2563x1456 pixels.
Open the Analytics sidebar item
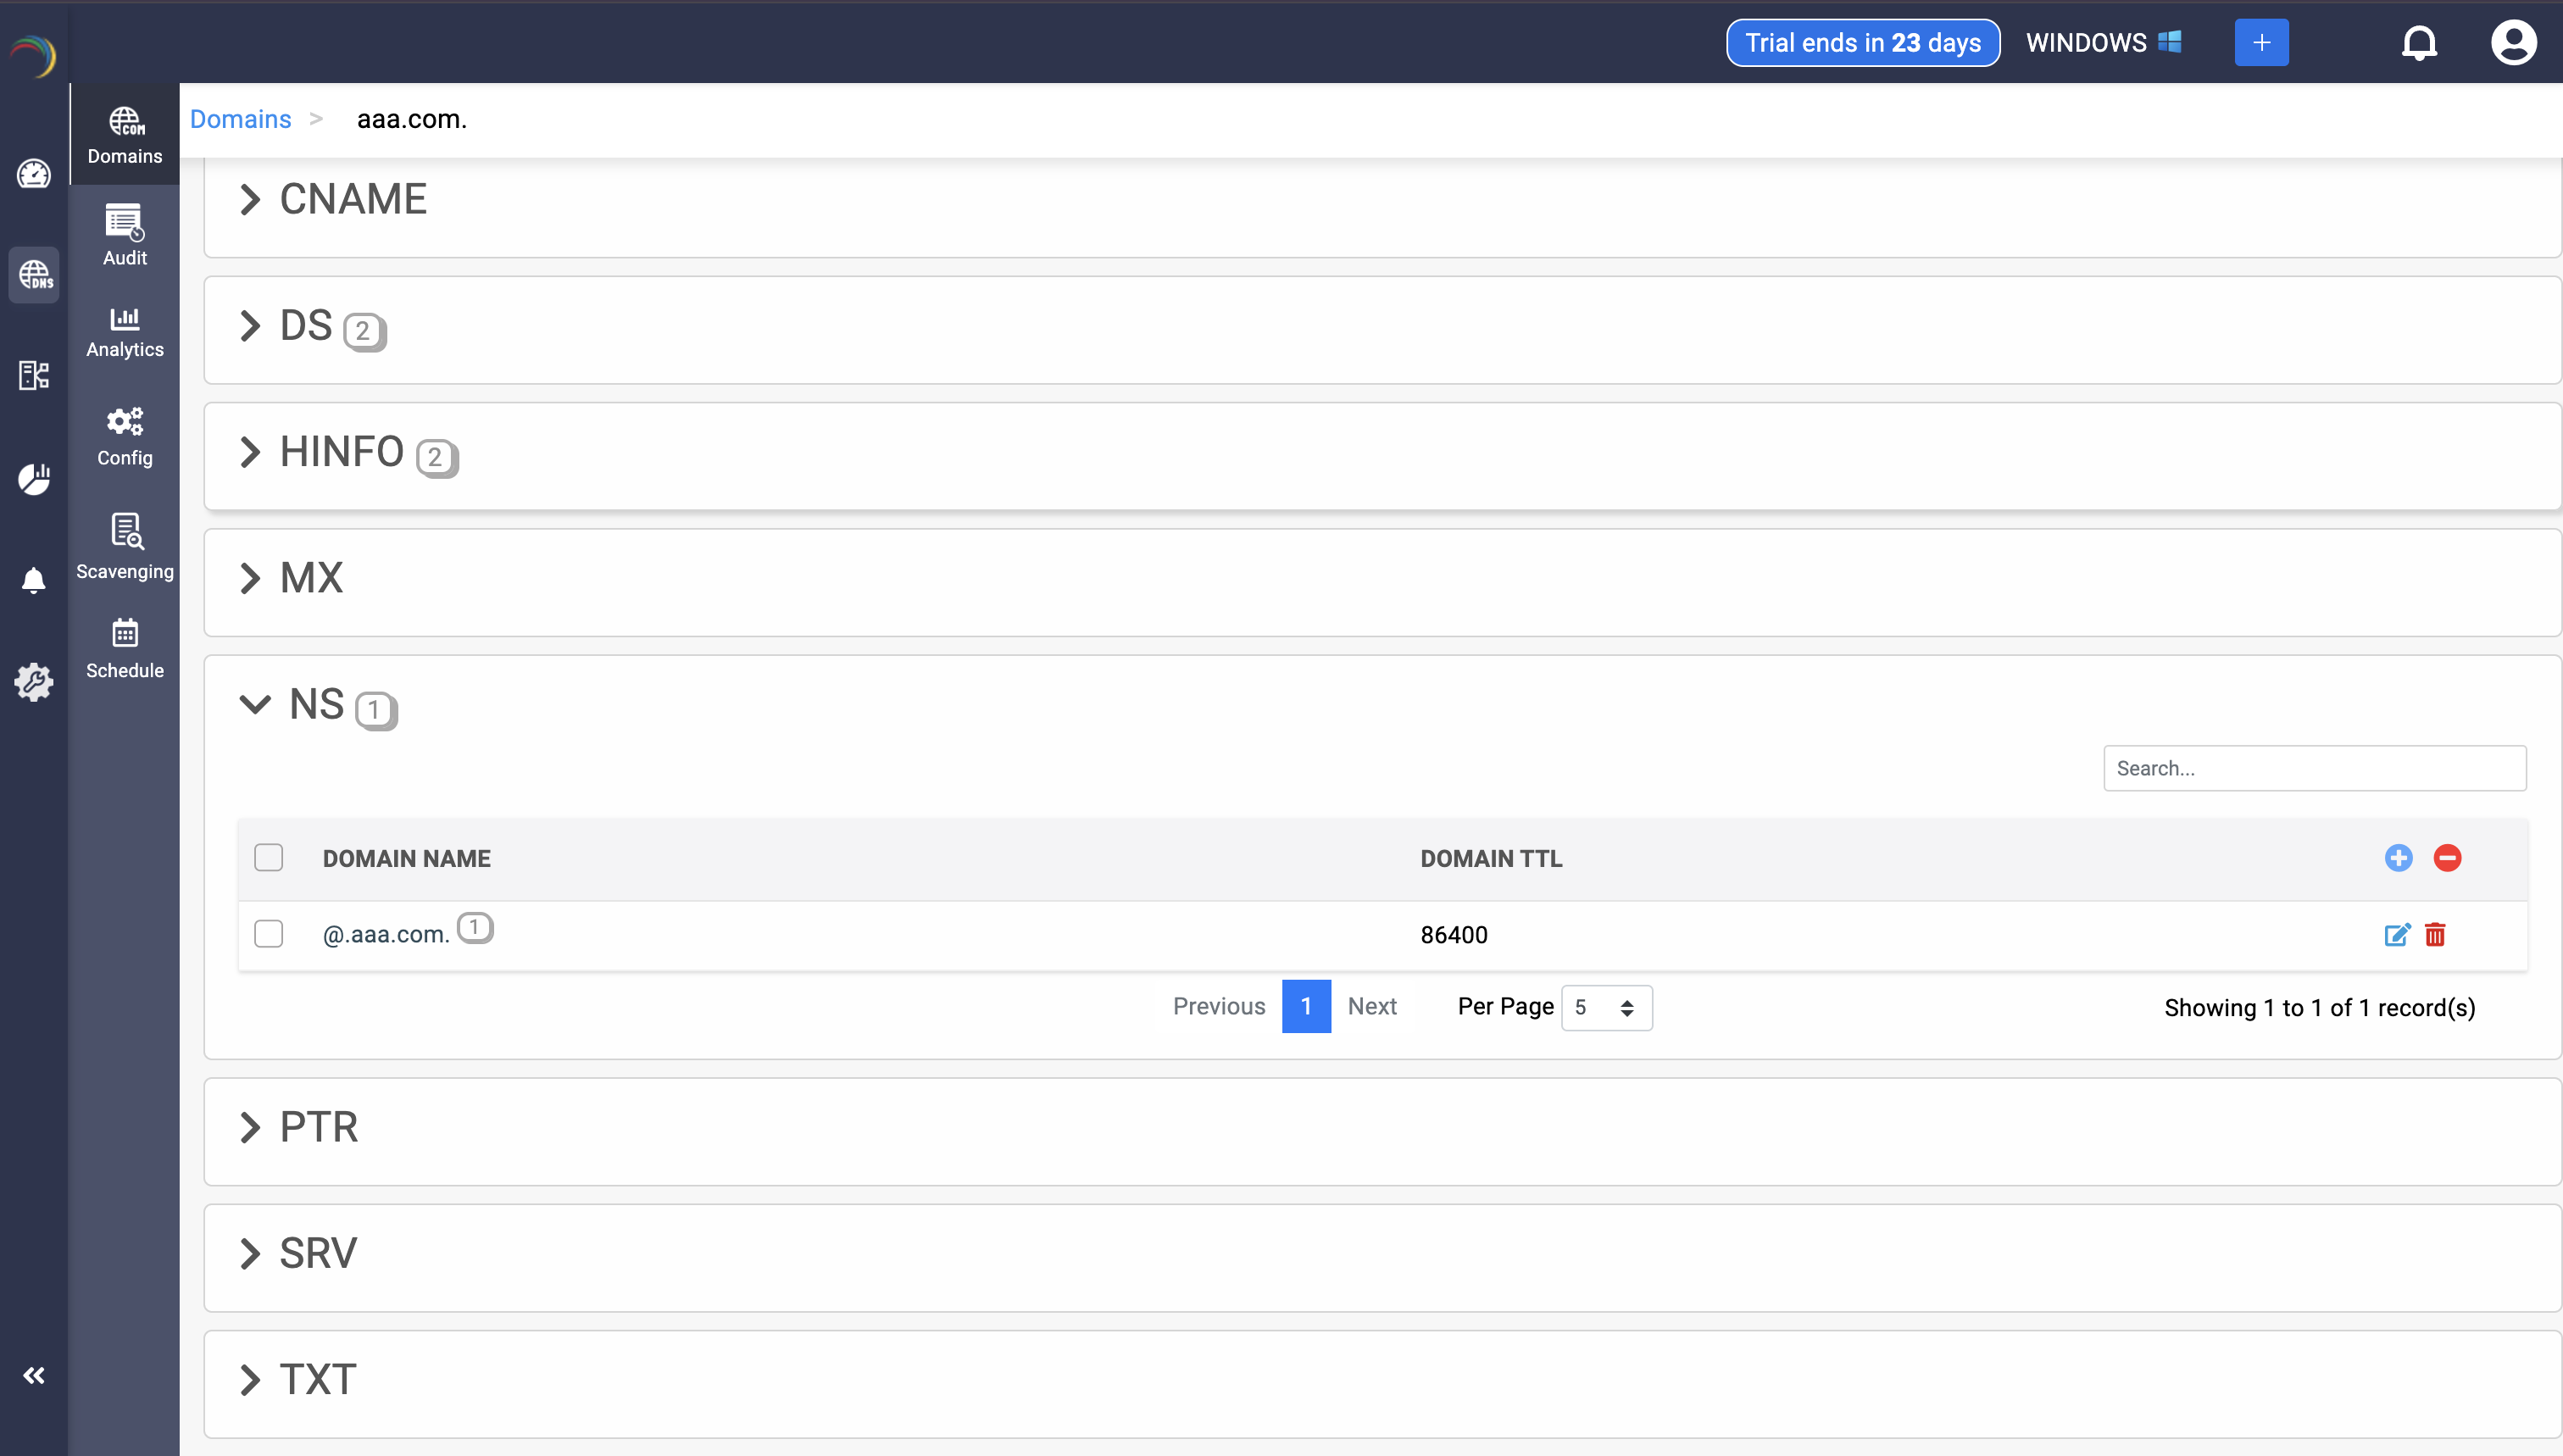tap(125, 332)
